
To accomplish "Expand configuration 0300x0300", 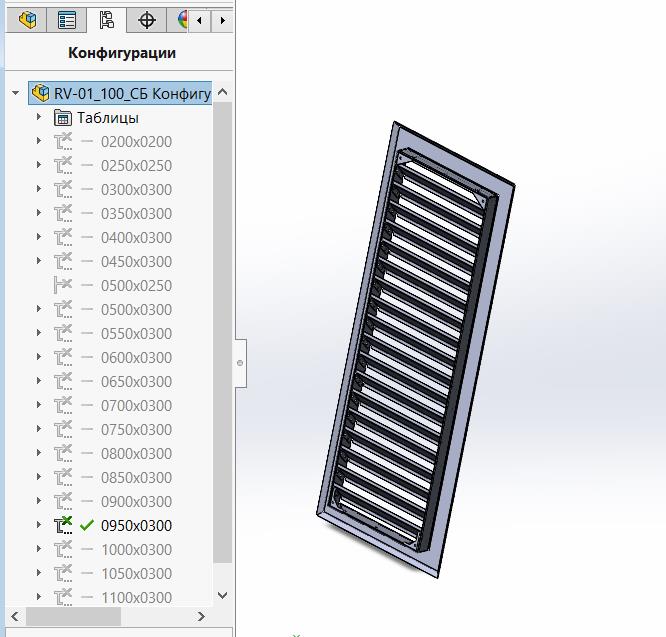I will tap(39, 188).
